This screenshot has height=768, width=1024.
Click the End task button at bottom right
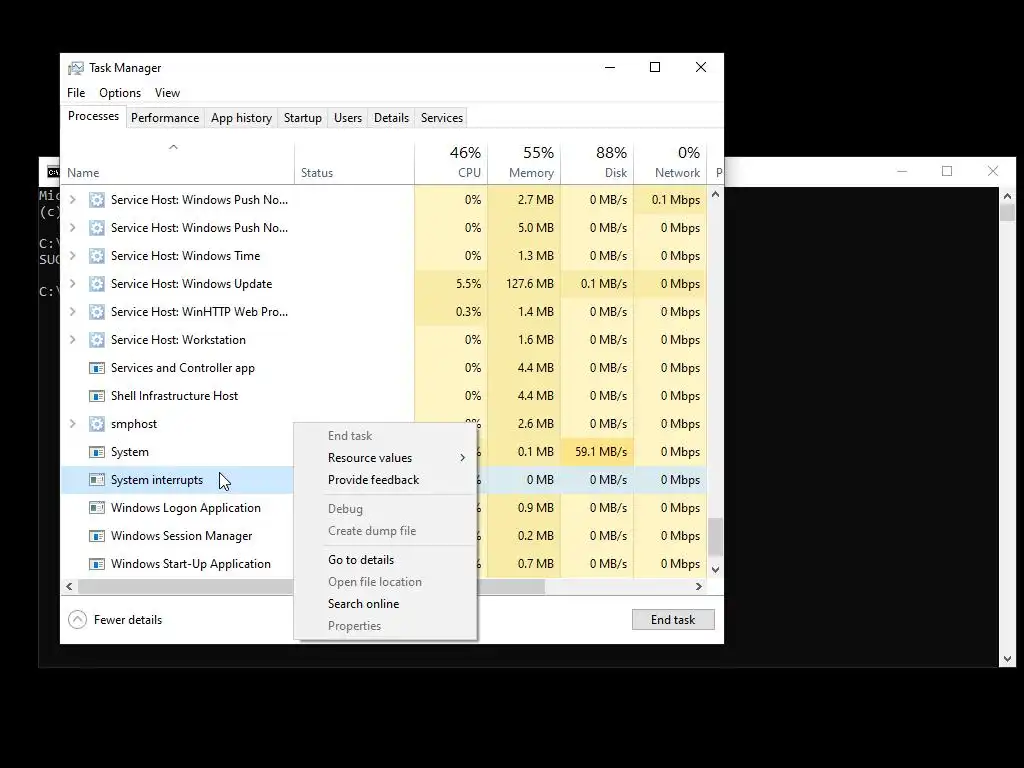(673, 620)
